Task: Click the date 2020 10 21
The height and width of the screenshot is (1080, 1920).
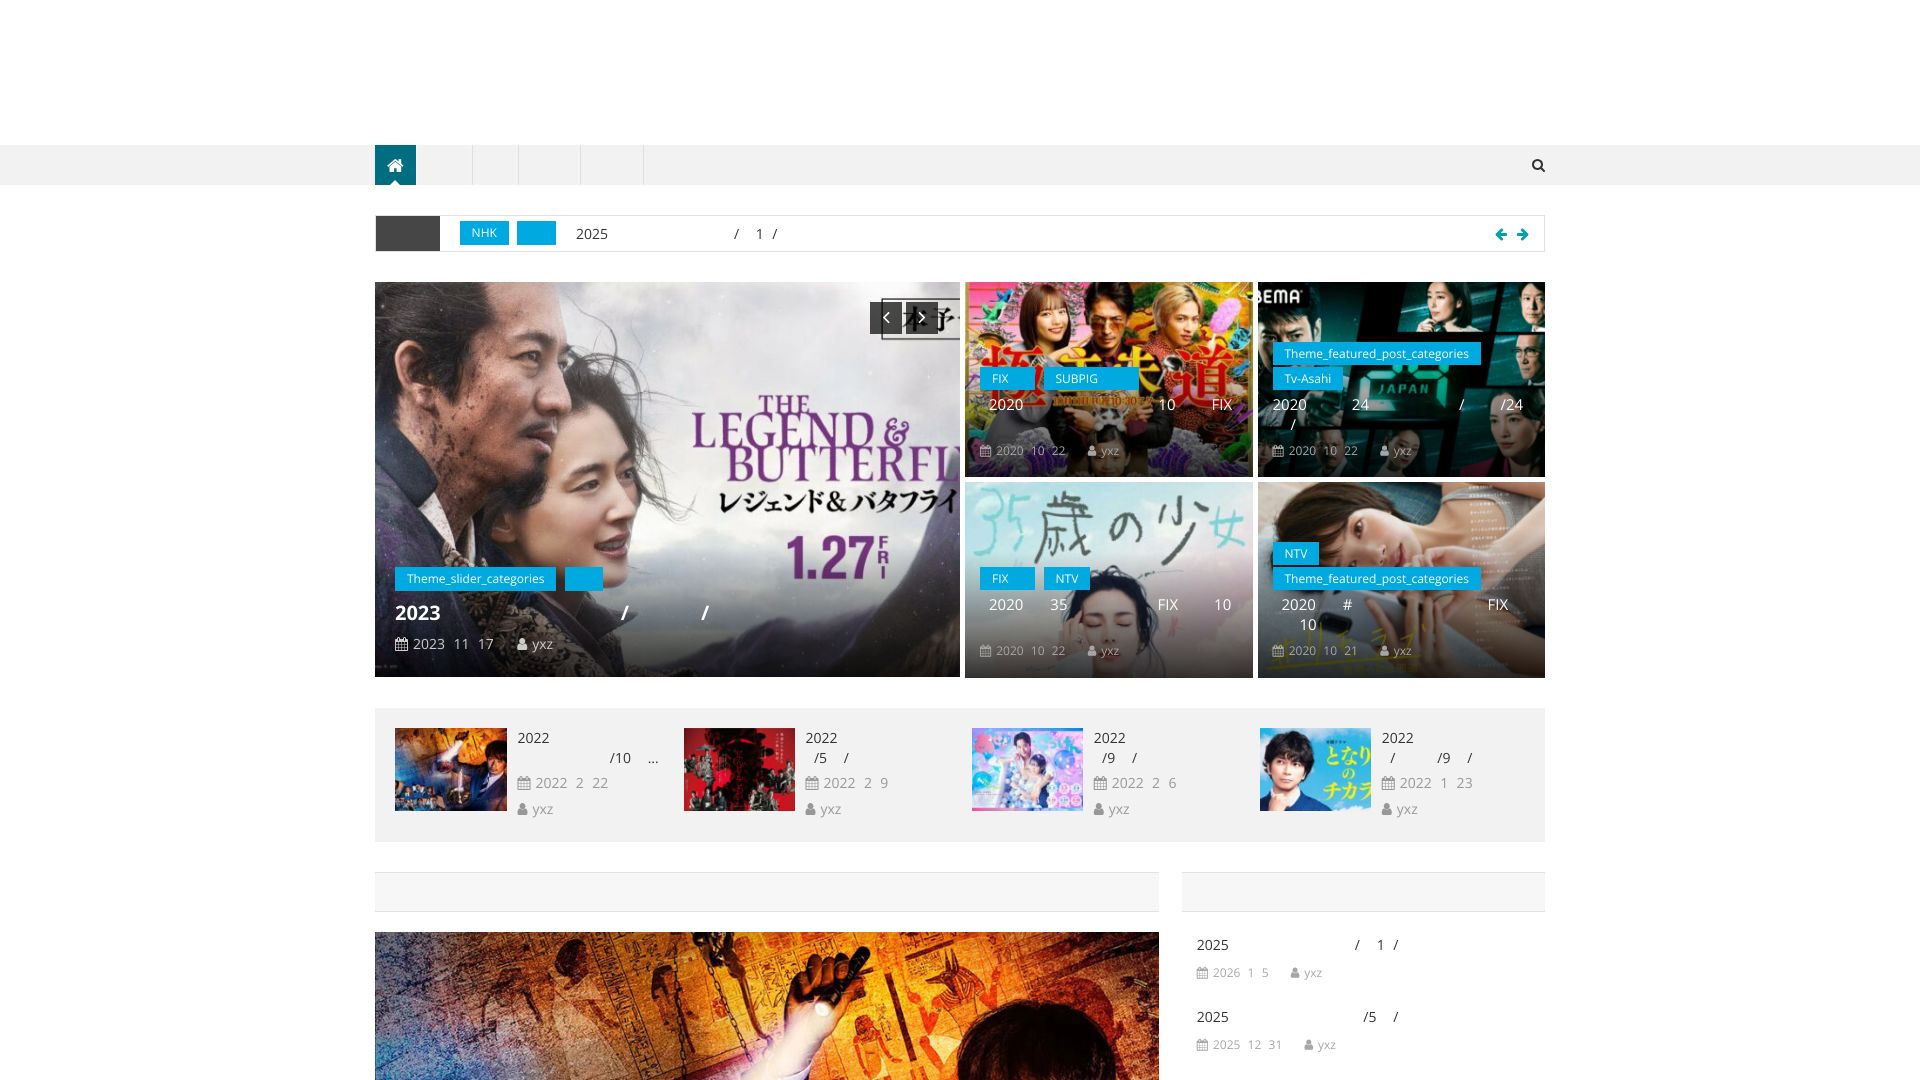Action: click(x=1322, y=651)
